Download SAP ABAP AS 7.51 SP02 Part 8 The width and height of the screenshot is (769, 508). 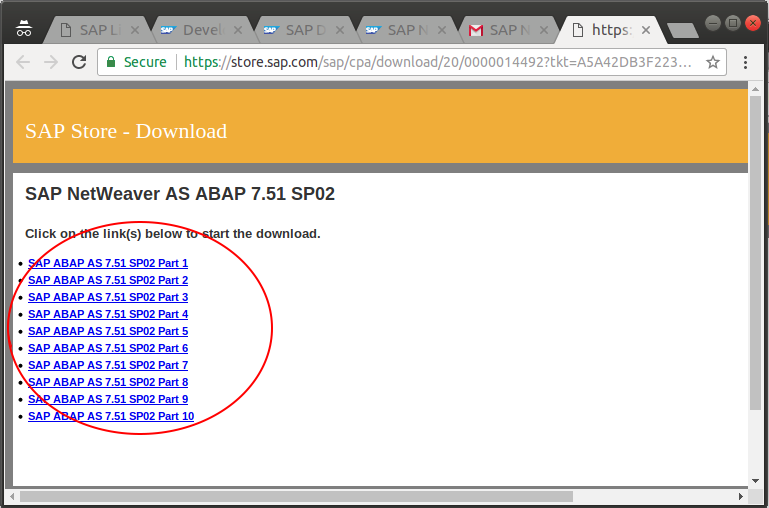[108, 382]
